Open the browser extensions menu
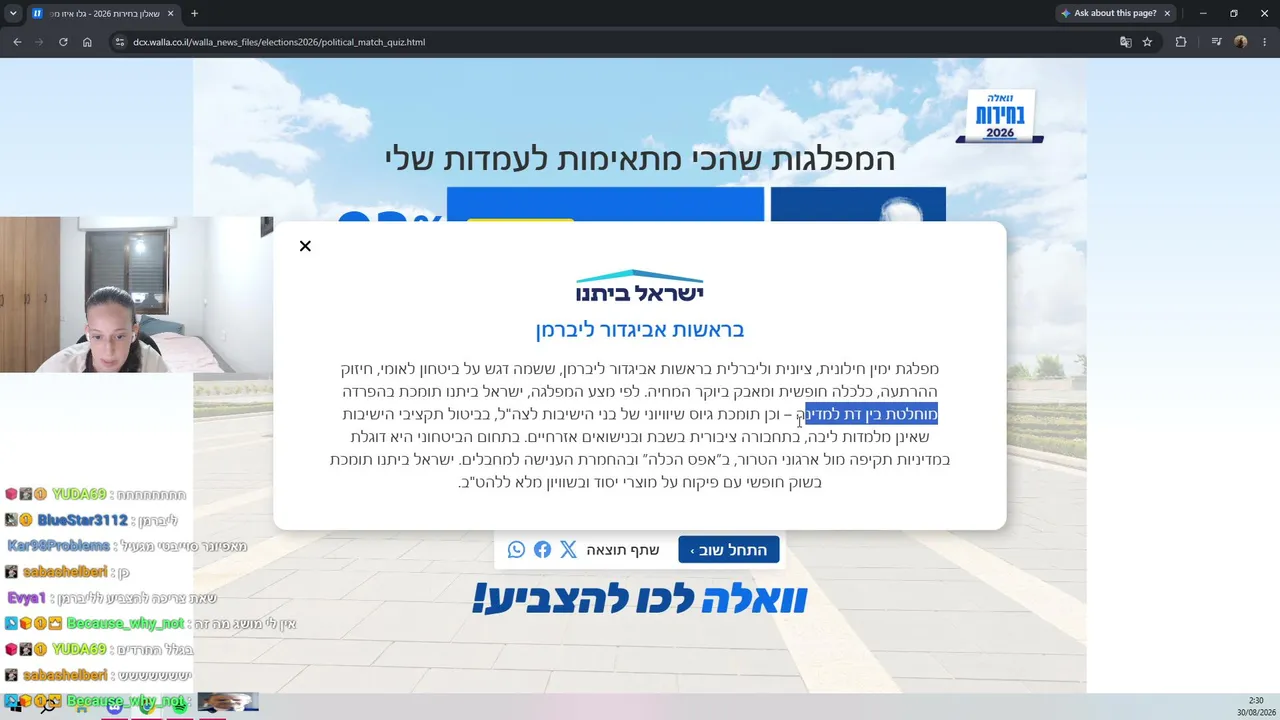This screenshot has height=720, width=1280. click(x=1181, y=42)
